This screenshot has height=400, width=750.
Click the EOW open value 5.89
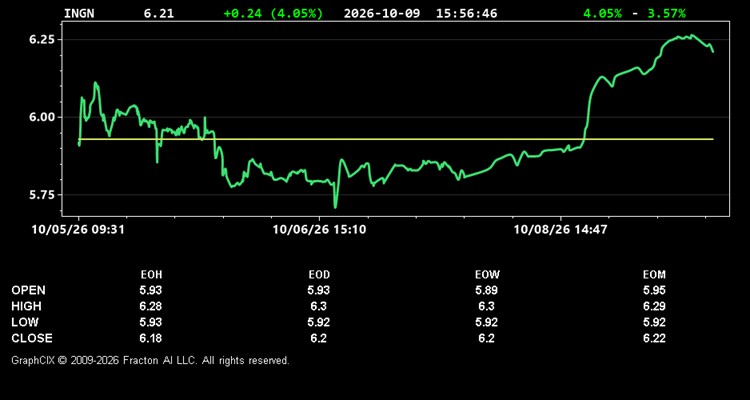coord(486,290)
